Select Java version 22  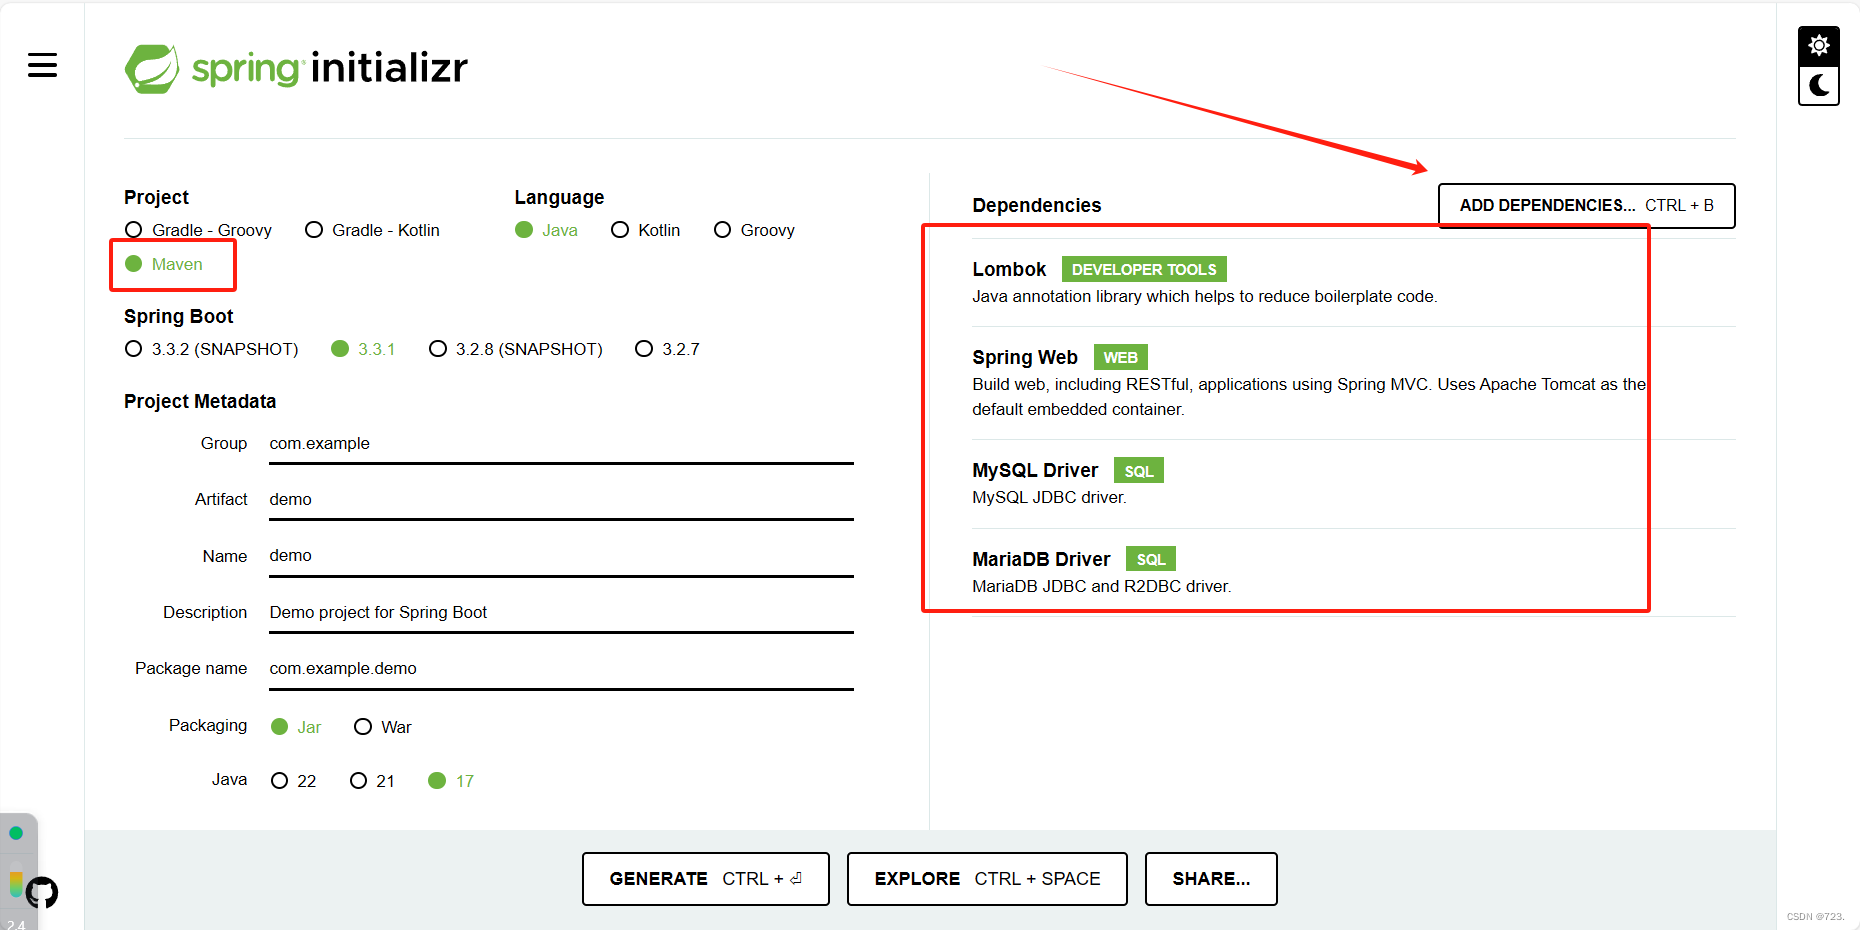click(293, 781)
